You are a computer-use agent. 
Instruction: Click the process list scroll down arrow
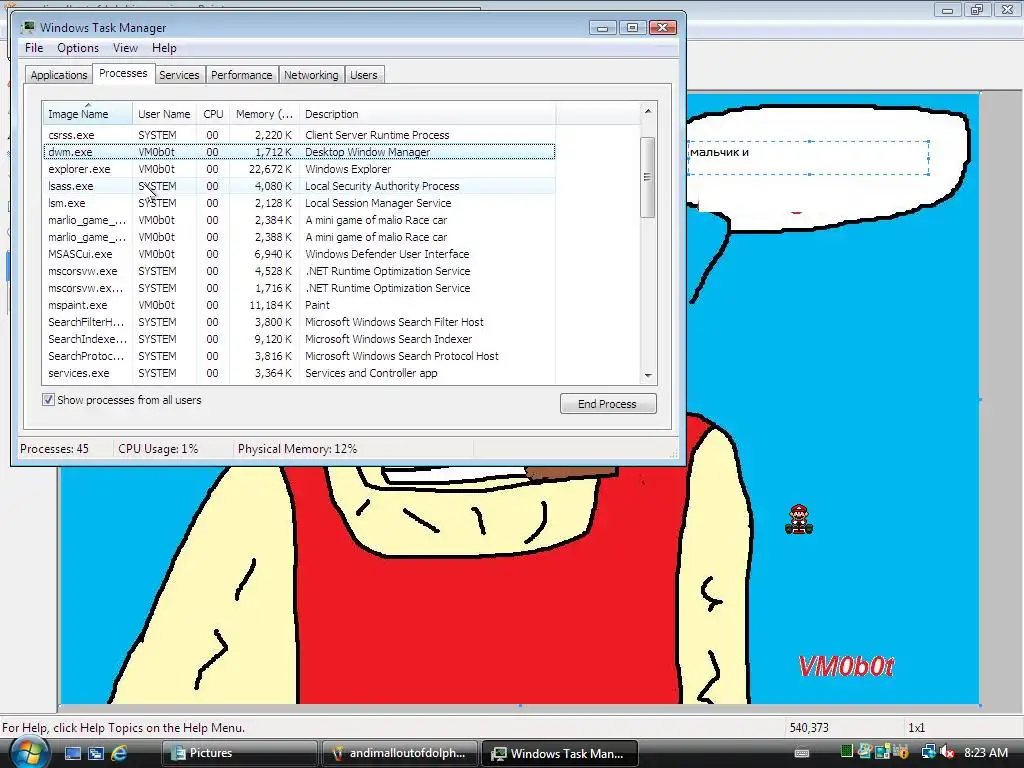648,376
